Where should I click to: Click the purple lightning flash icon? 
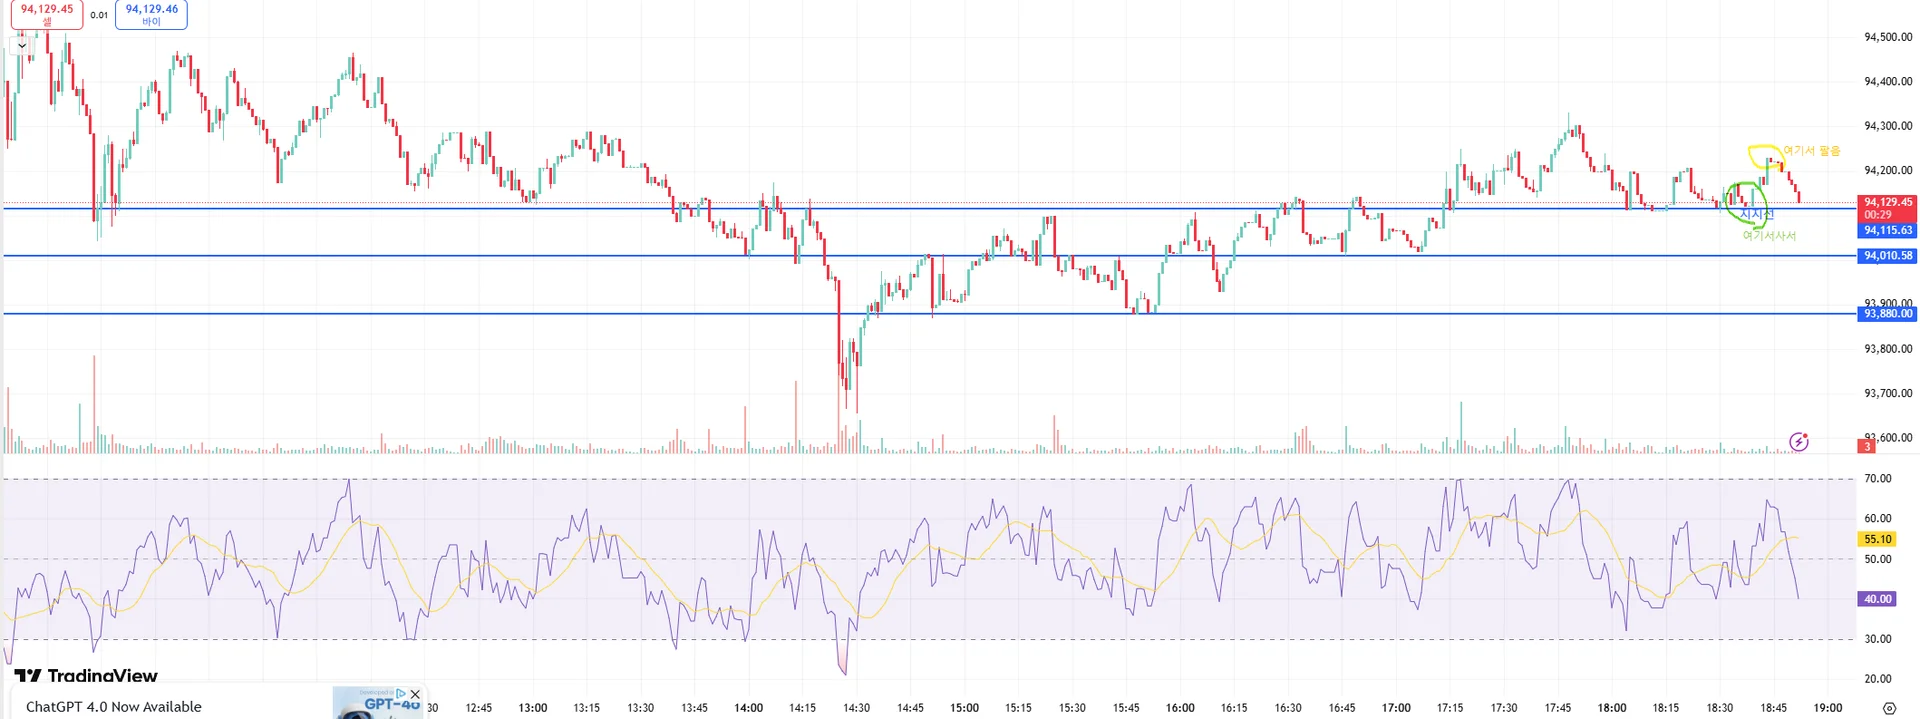(1799, 441)
